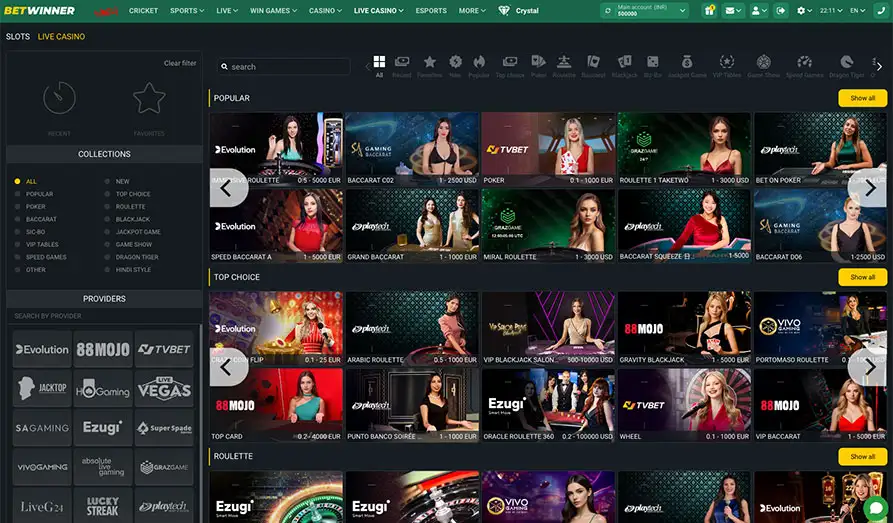Open Recent games clock in sidebar
This screenshot has width=893, height=523.
[59, 97]
